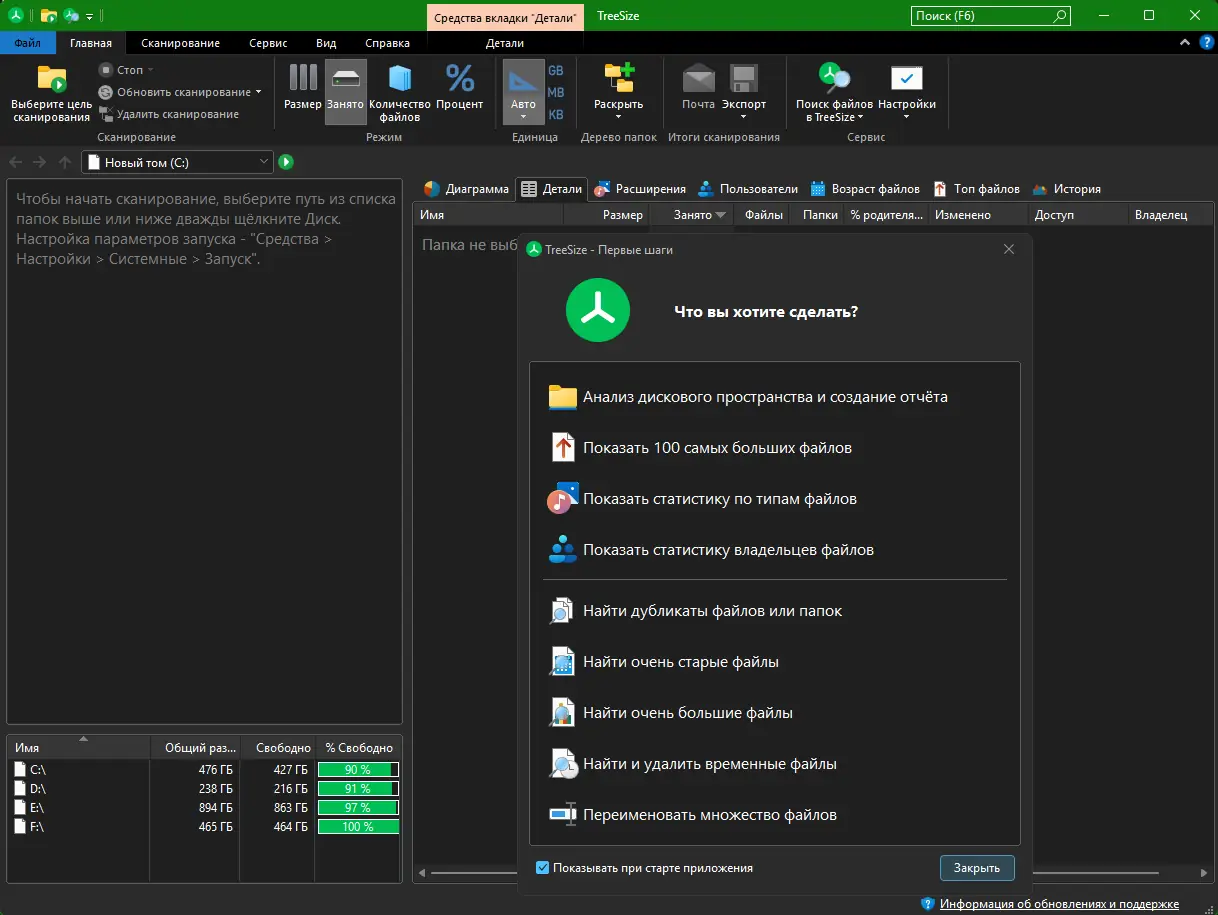The height and width of the screenshot is (915, 1218).
Task: Click the Stop scanning icon
Action: [x=106, y=70]
